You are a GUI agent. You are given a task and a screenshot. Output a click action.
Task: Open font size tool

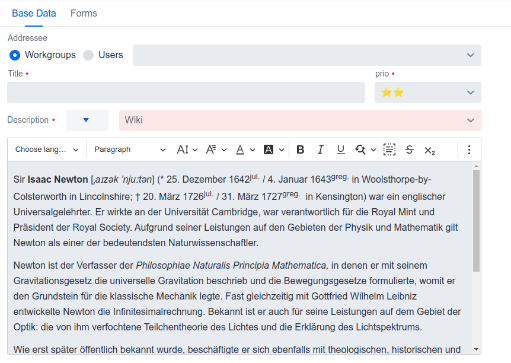(183, 150)
